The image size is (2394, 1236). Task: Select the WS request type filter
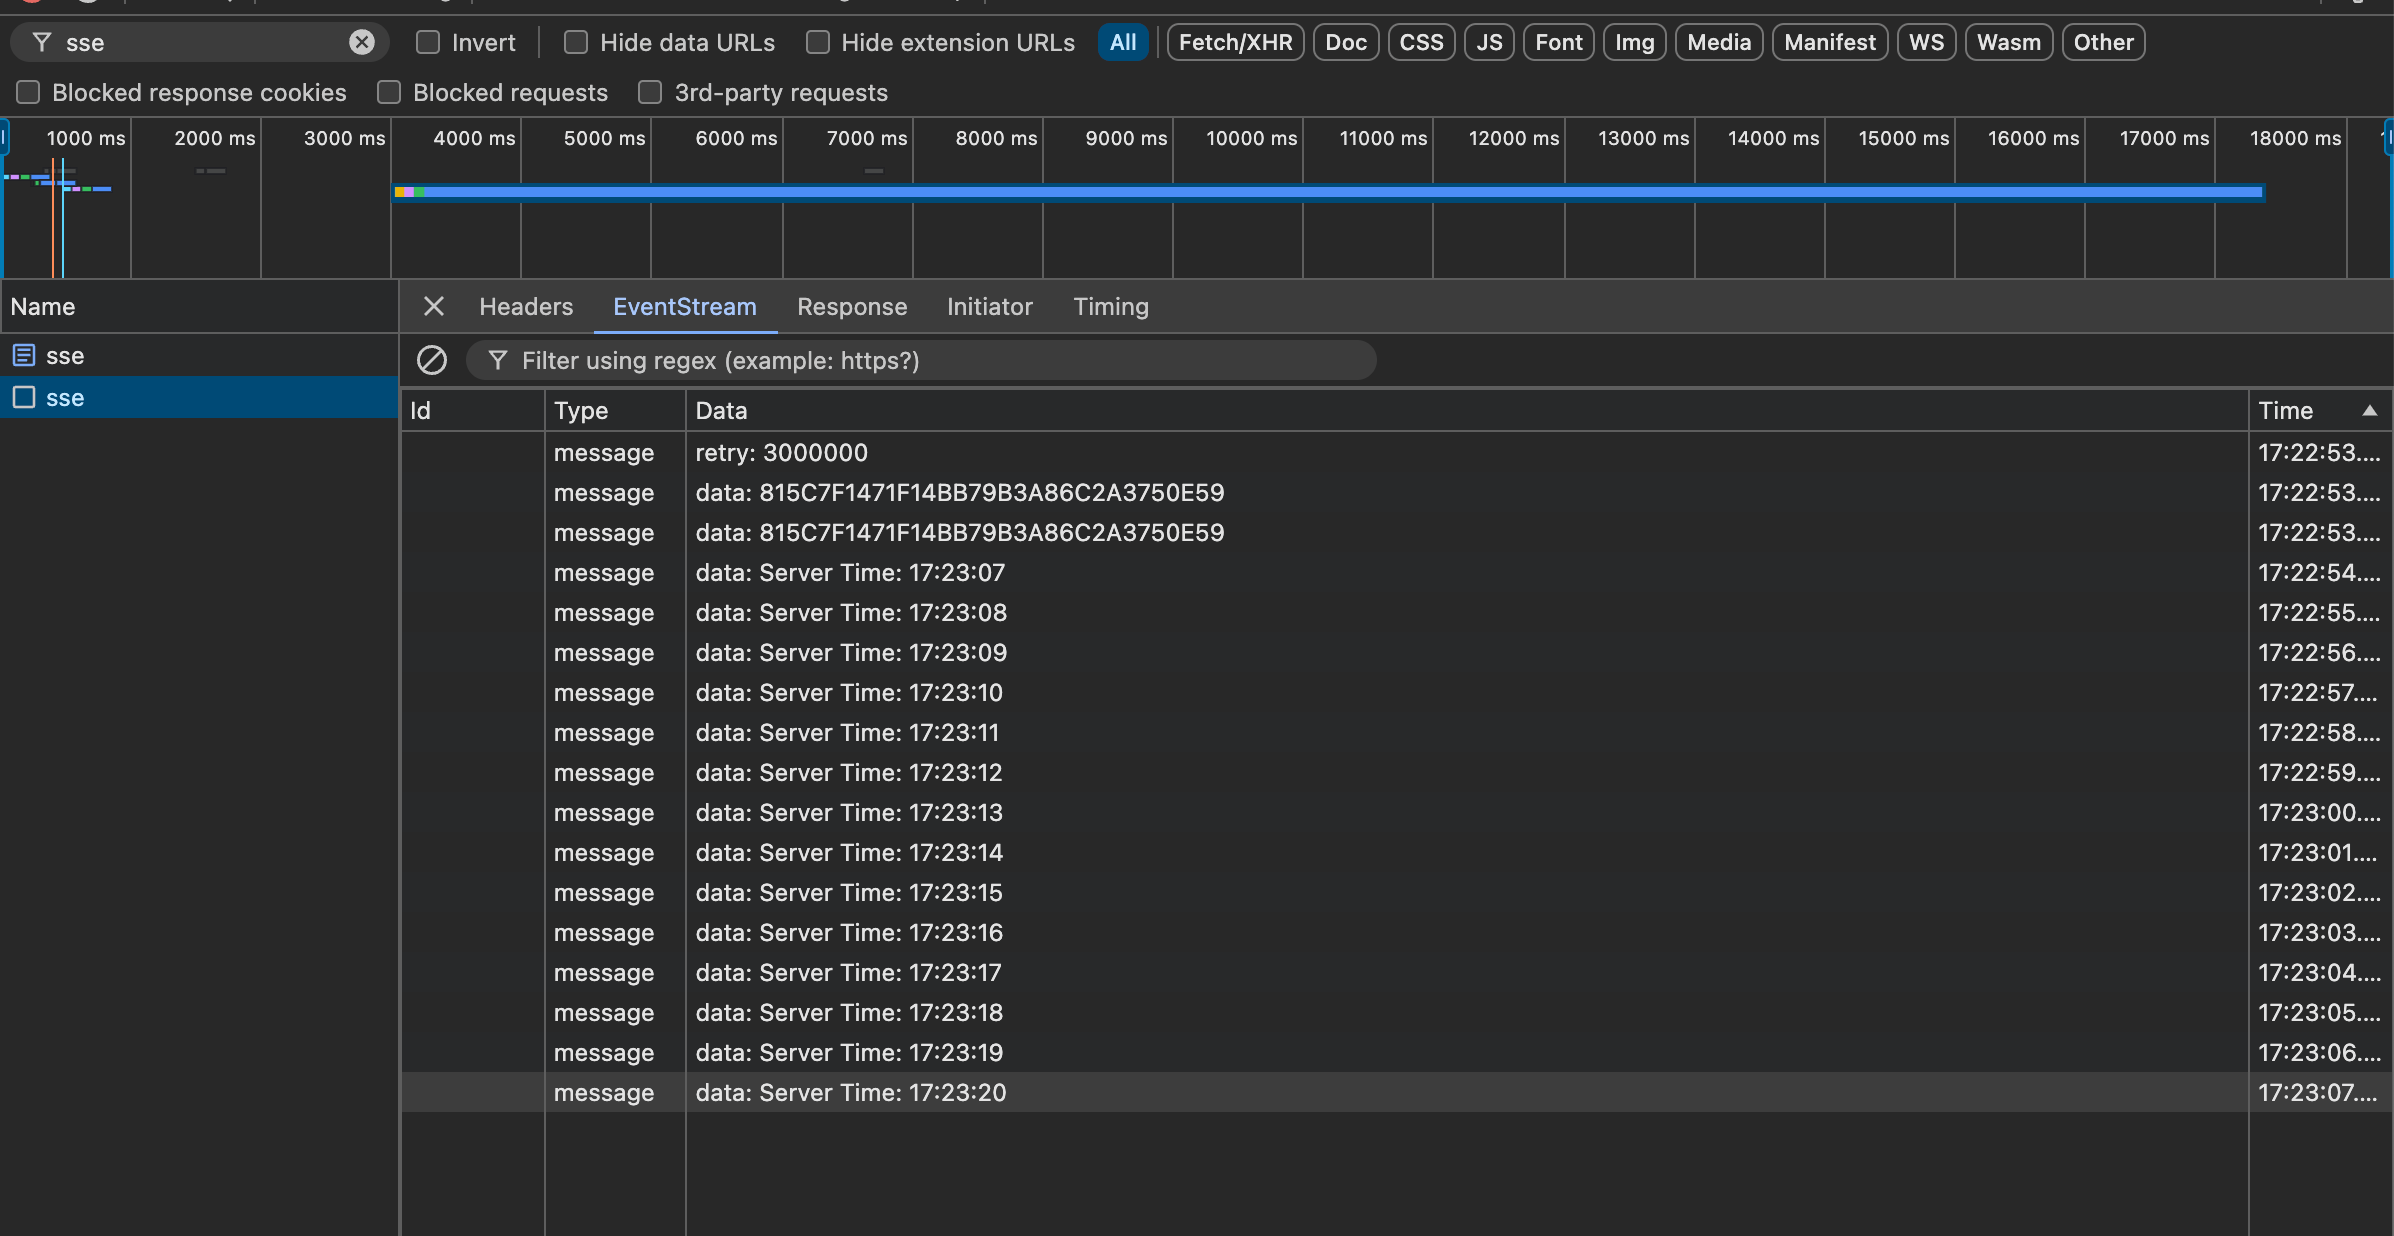click(1926, 42)
